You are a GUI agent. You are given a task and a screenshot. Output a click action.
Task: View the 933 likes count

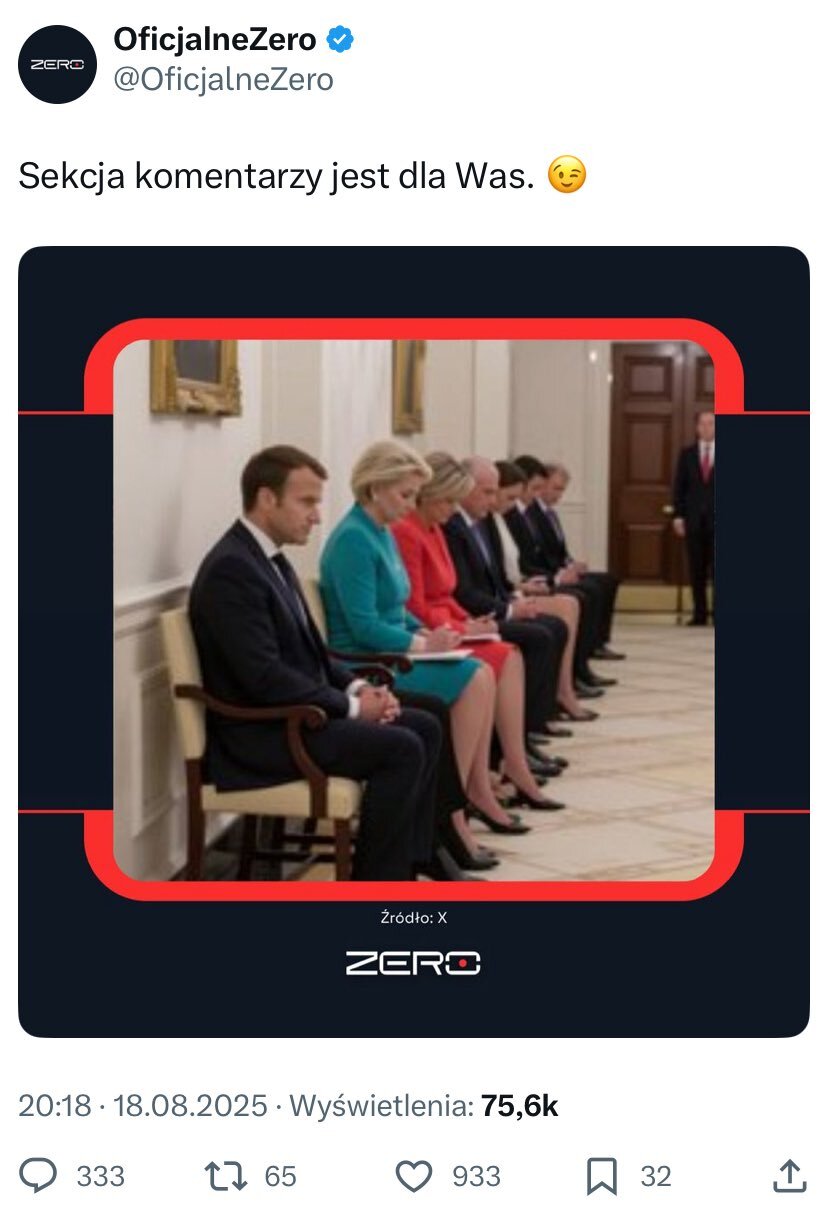tap(476, 1176)
